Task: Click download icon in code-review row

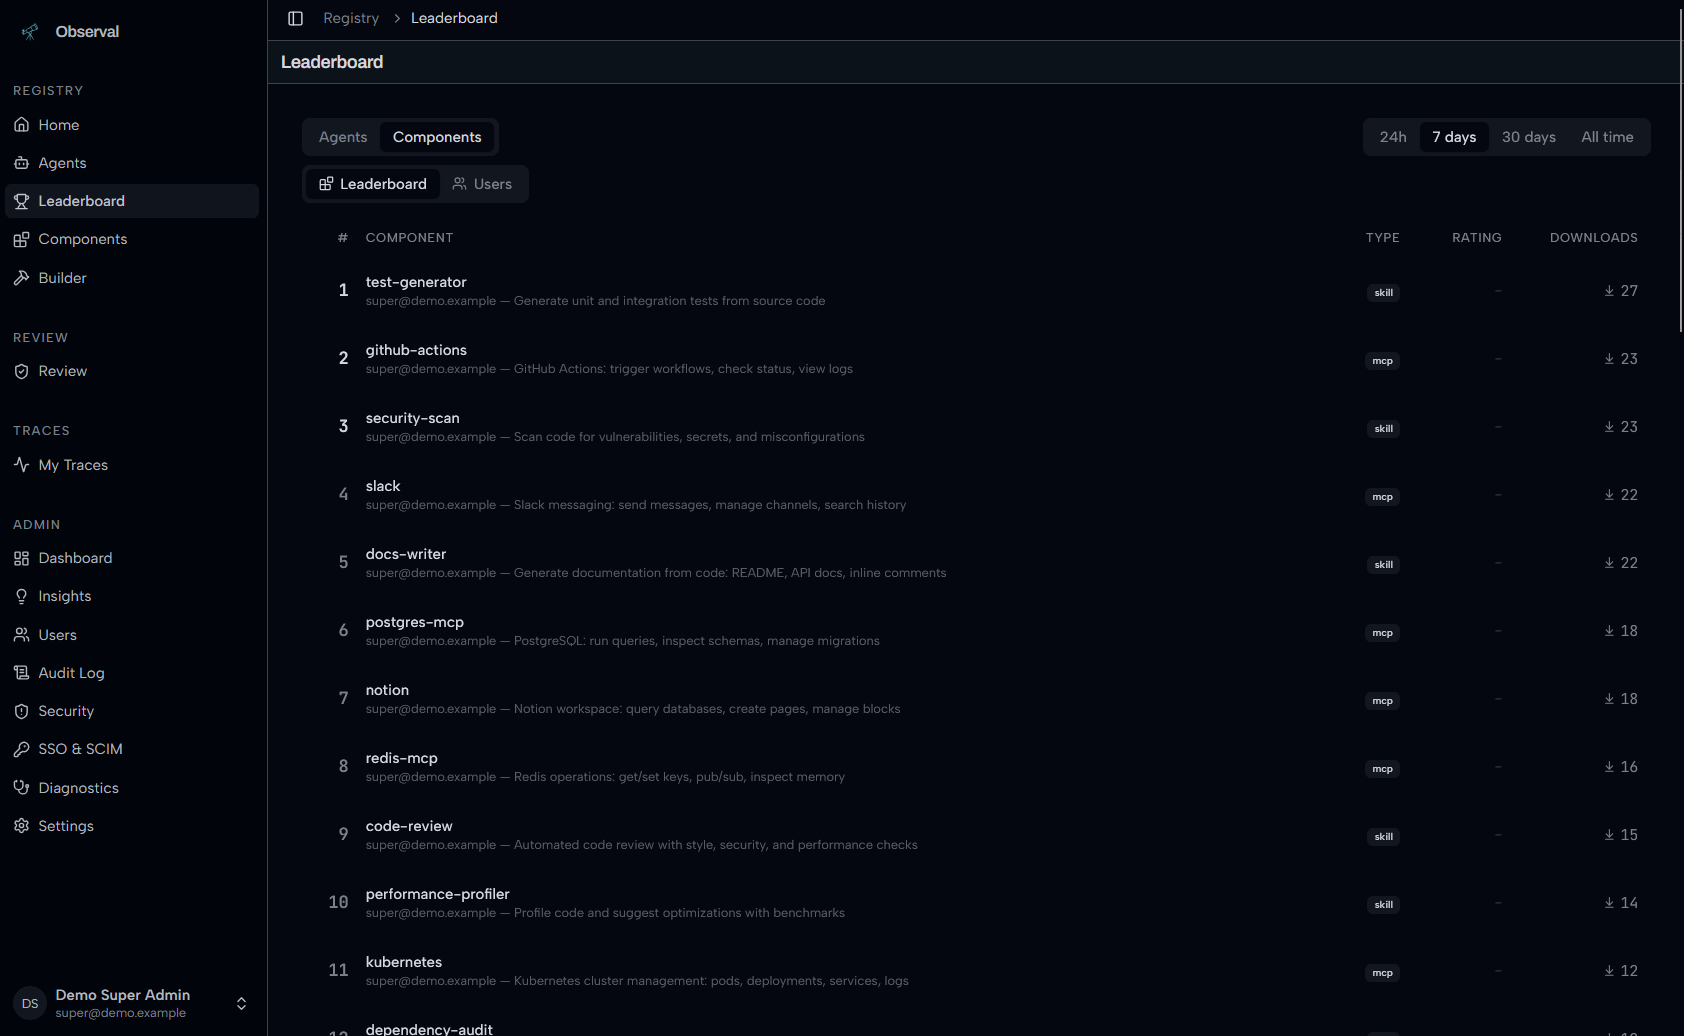Action: click(1609, 835)
